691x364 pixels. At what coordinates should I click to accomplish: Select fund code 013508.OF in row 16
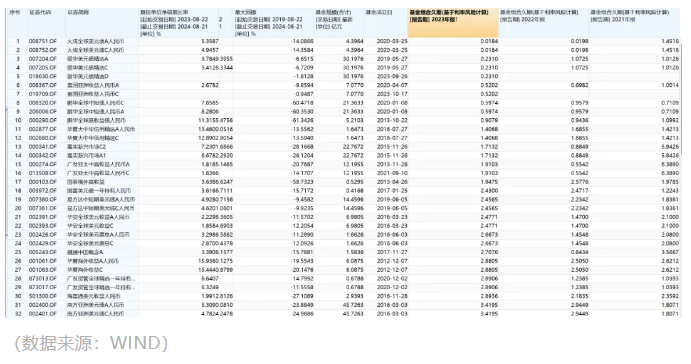(x=43, y=173)
